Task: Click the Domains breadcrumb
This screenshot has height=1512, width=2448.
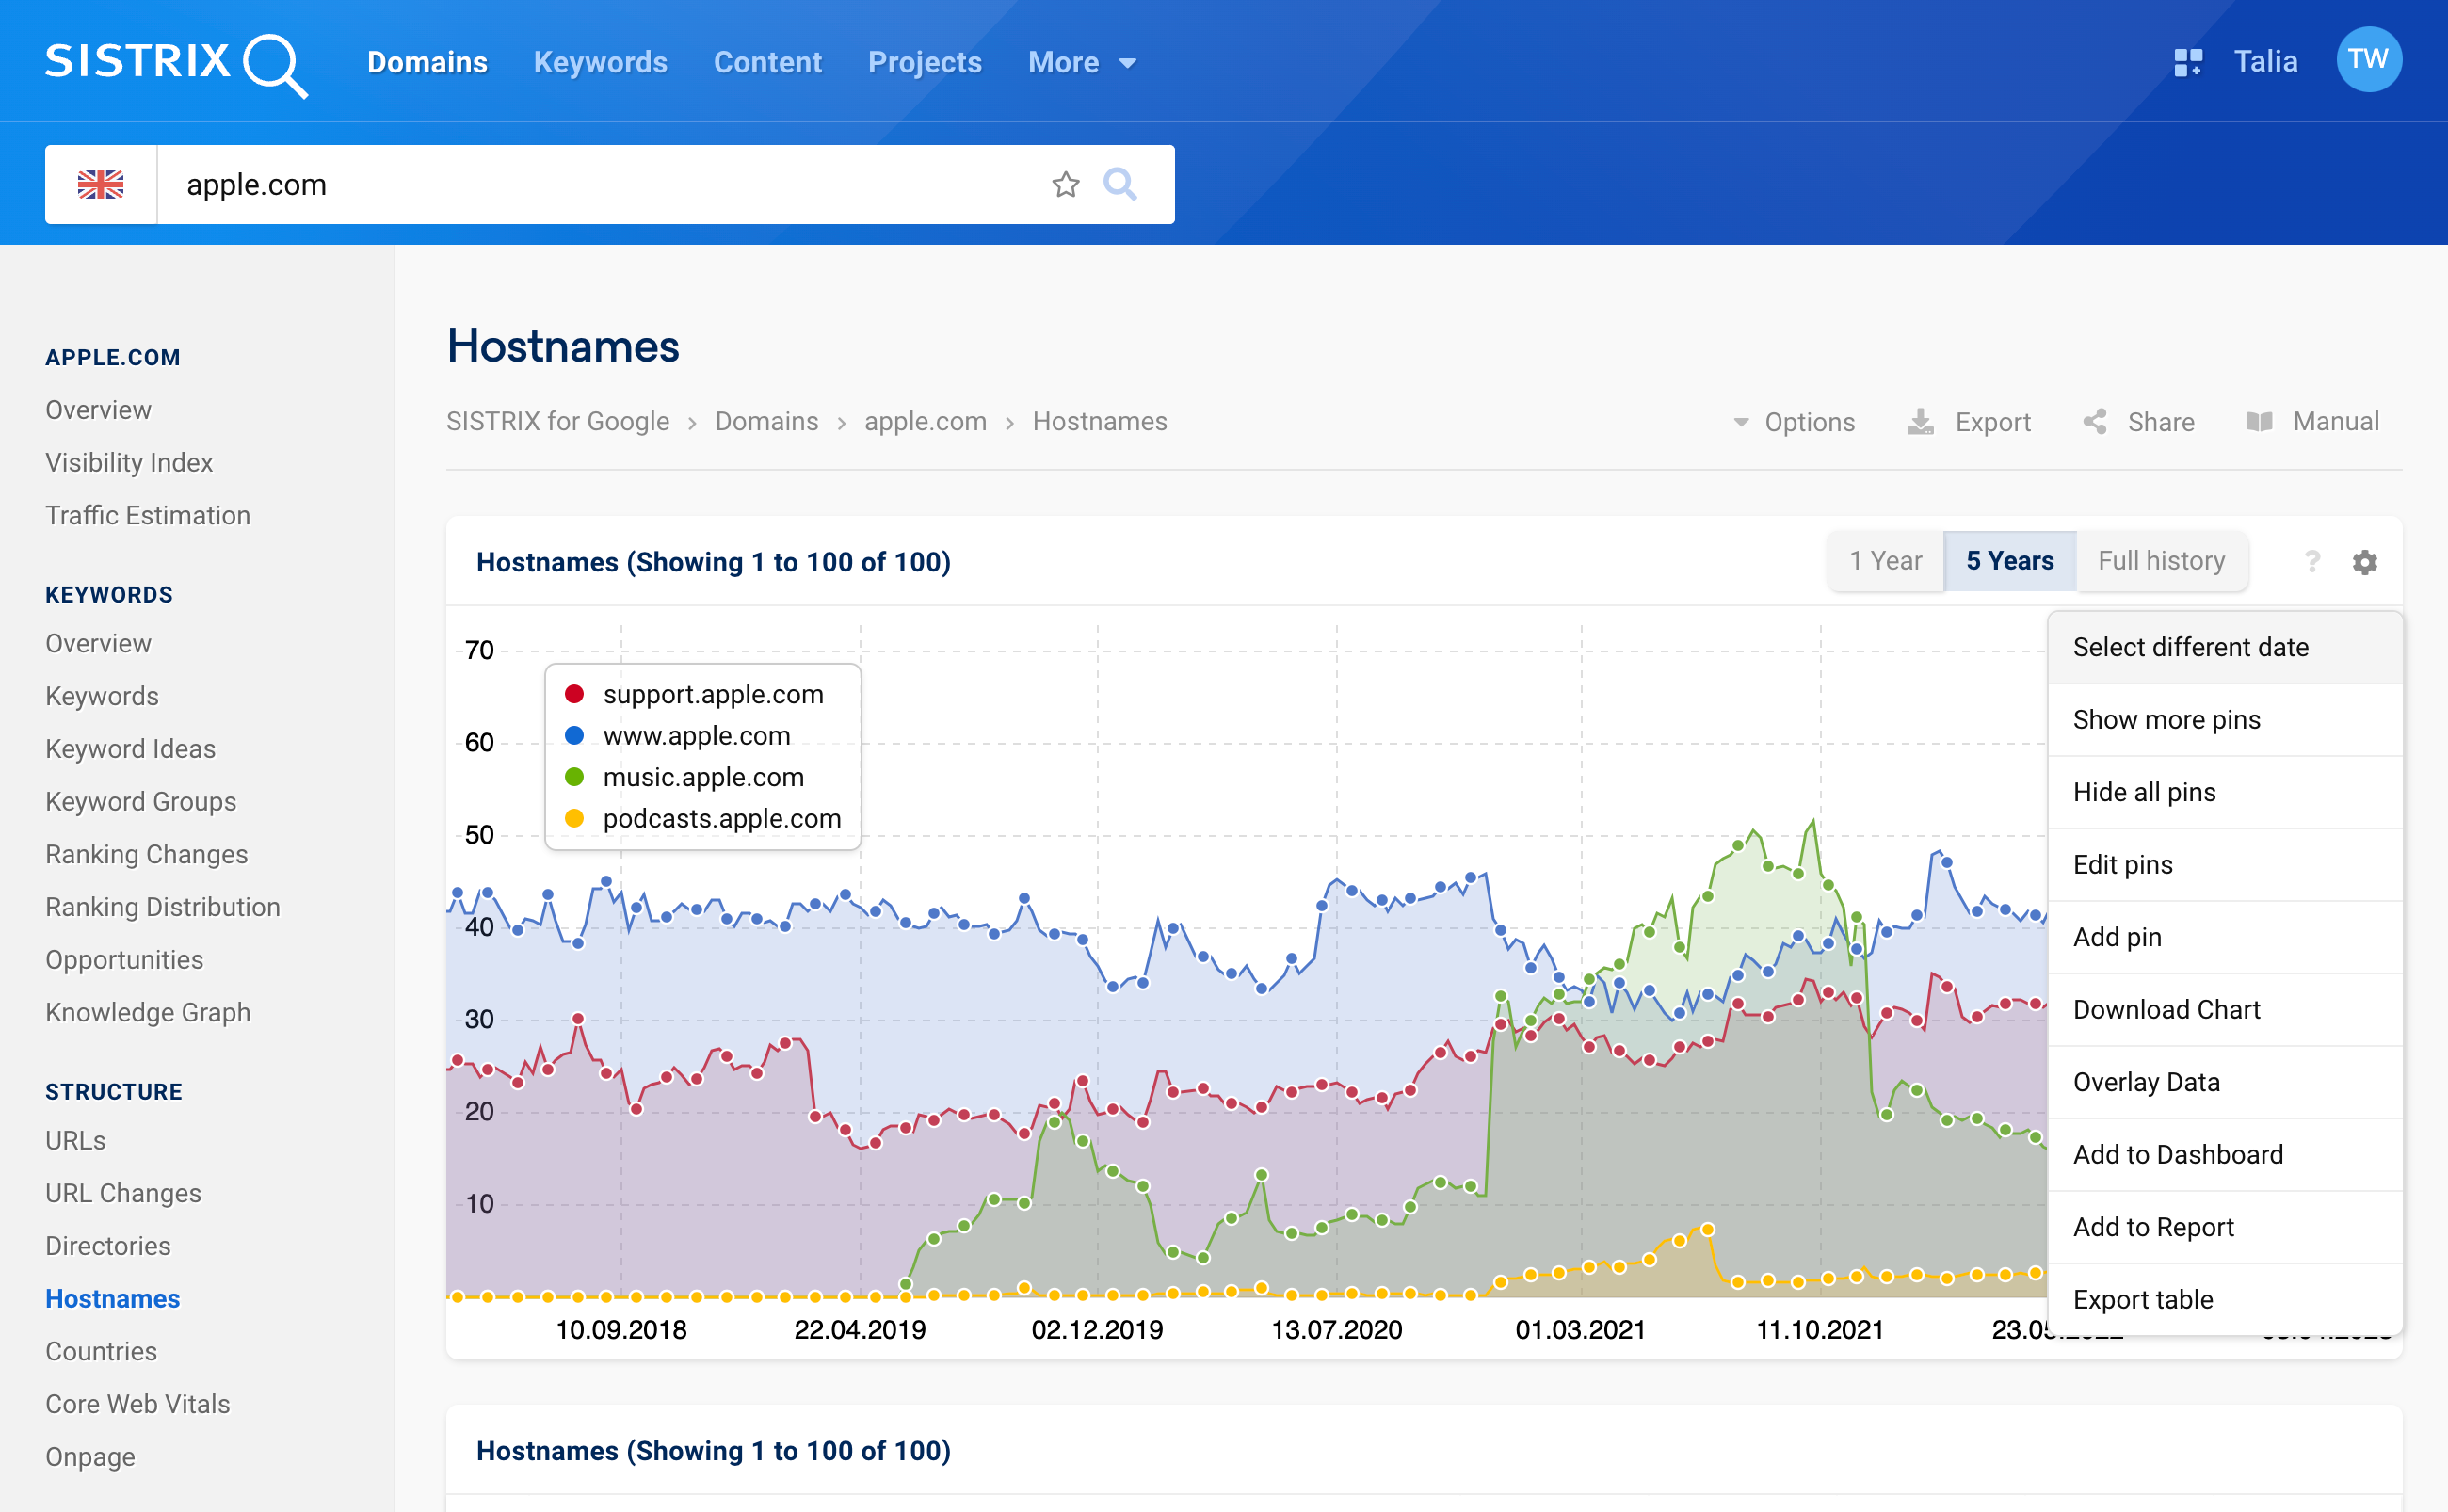Action: coord(767,422)
